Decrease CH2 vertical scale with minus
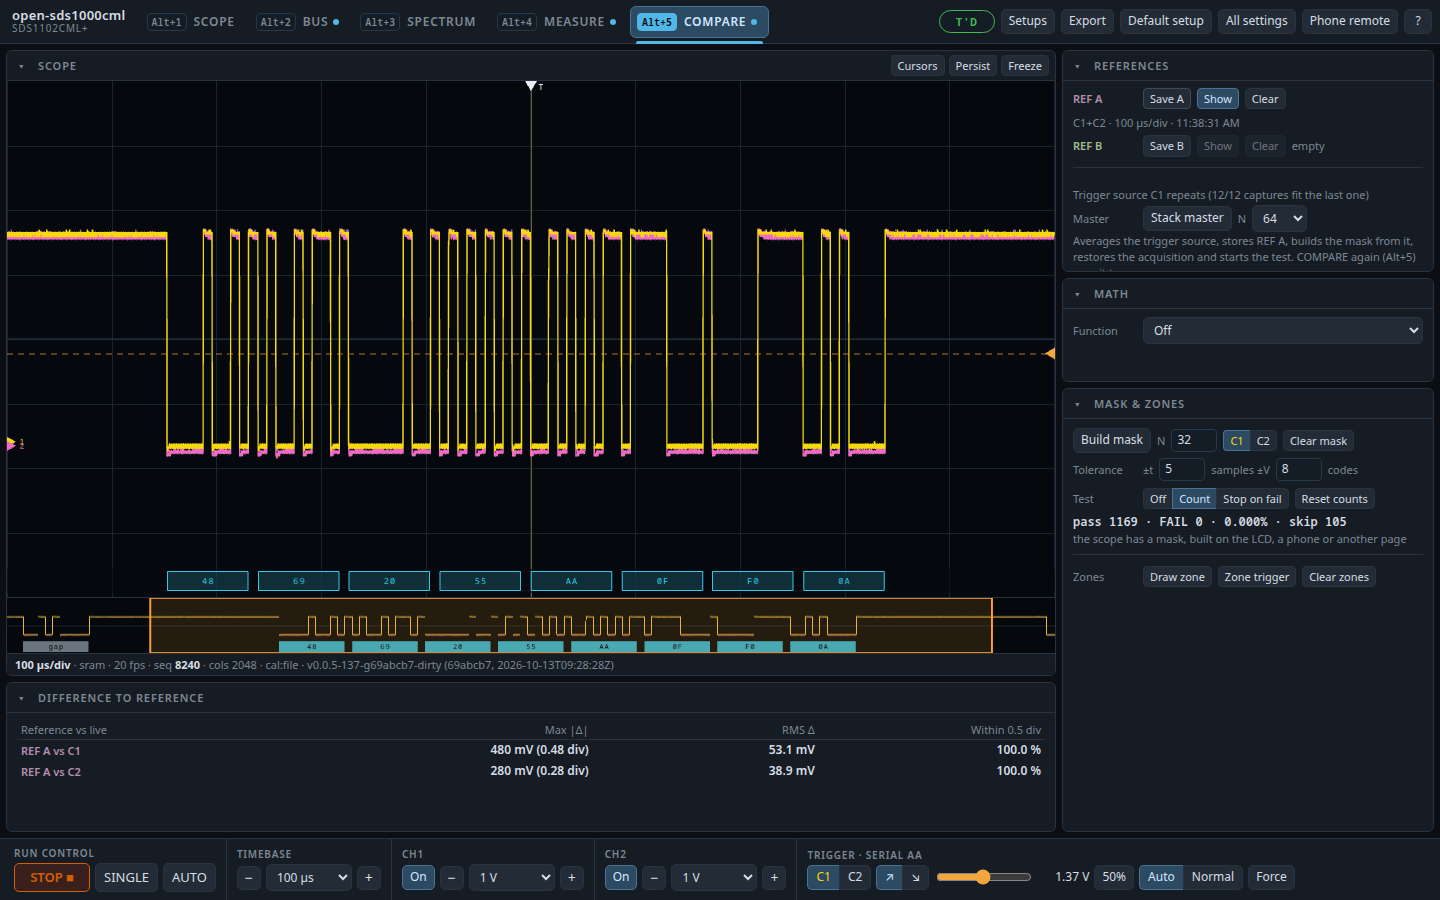This screenshot has width=1440, height=900. point(655,878)
